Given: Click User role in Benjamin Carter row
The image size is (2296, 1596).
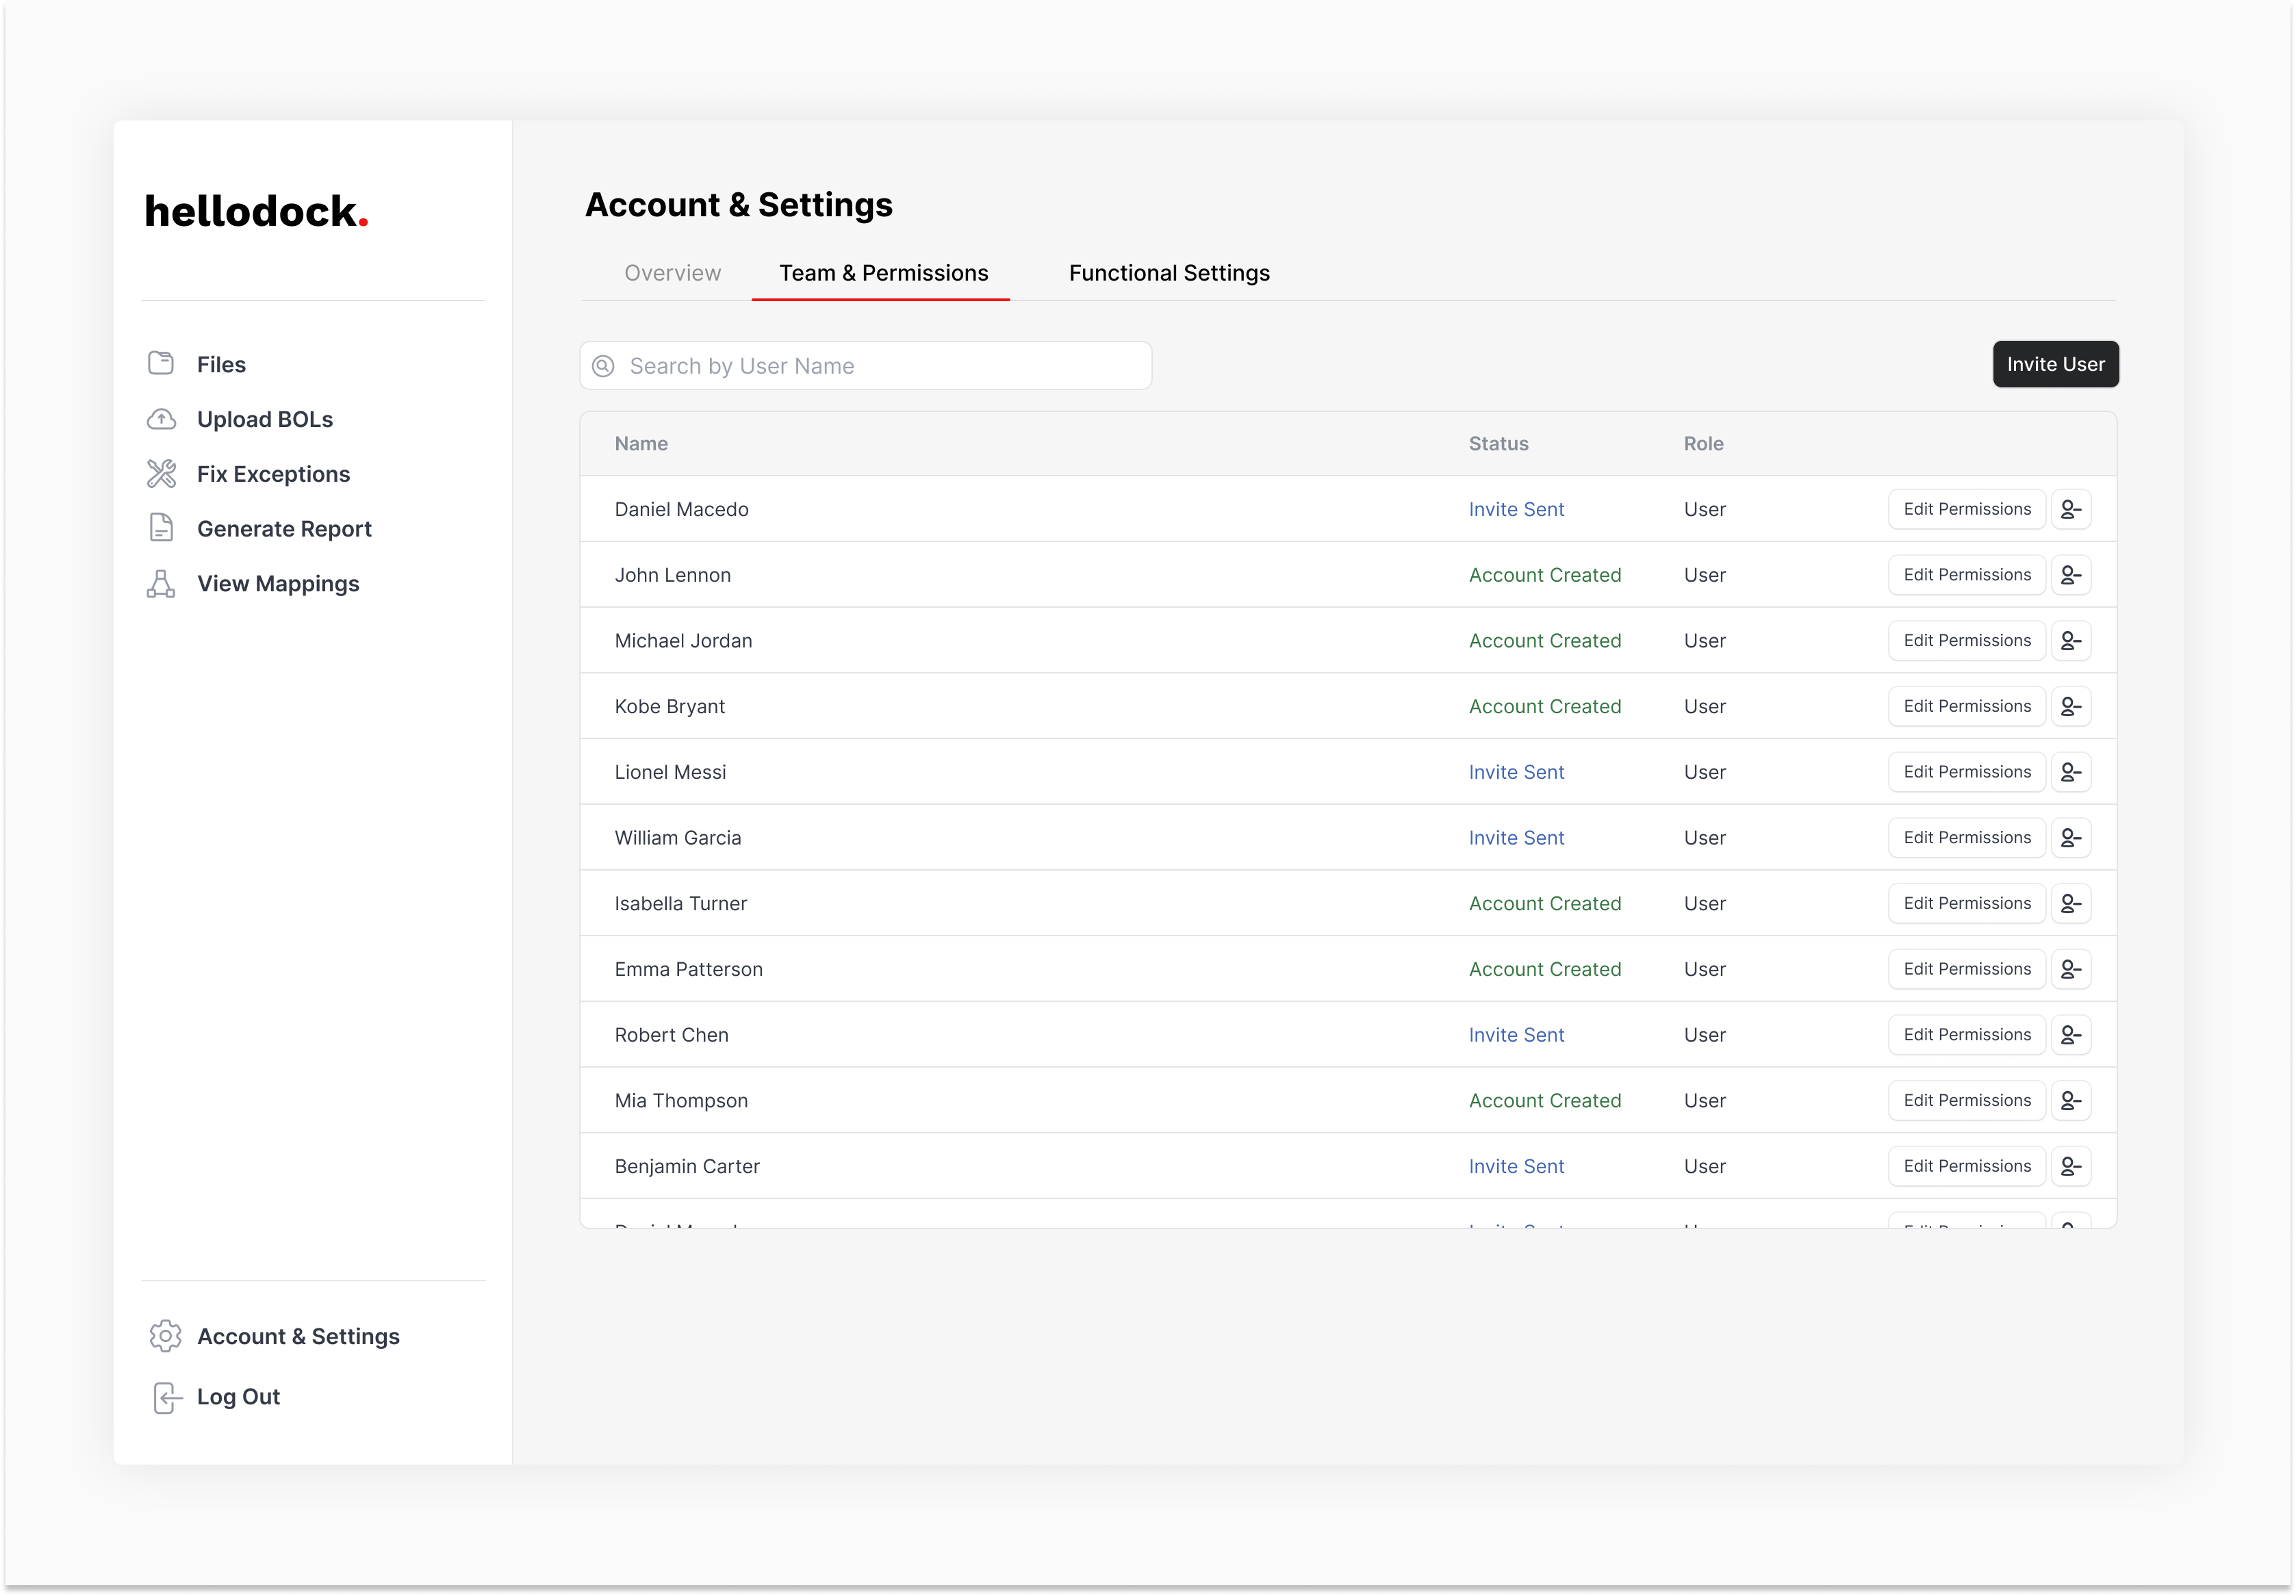Looking at the screenshot, I should [1704, 1166].
